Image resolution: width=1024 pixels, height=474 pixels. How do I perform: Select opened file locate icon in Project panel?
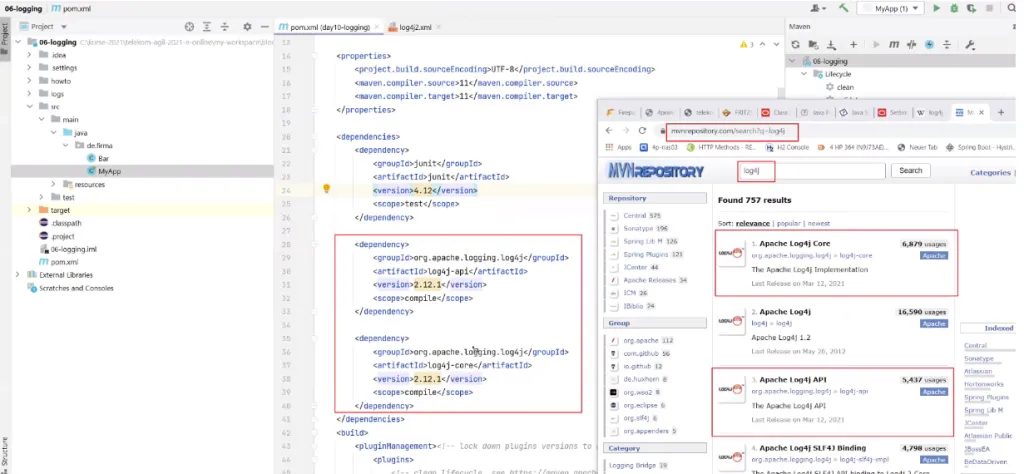[189, 27]
